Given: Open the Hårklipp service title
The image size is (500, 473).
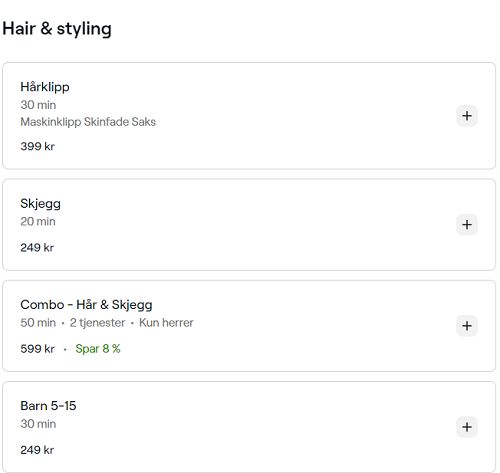Looking at the screenshot, I should tap(45, 87).
